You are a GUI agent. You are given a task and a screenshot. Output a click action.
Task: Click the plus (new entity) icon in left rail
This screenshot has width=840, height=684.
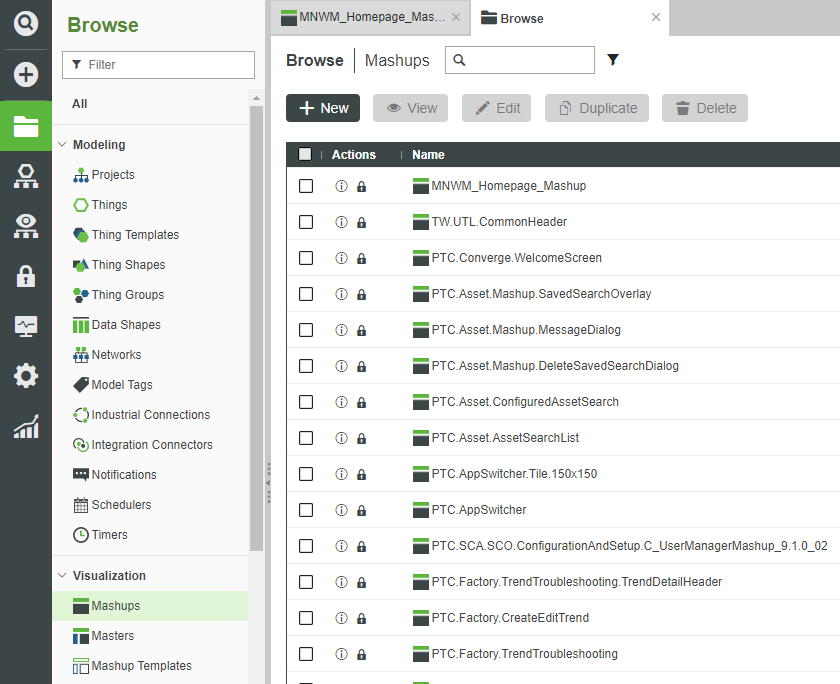25,73
